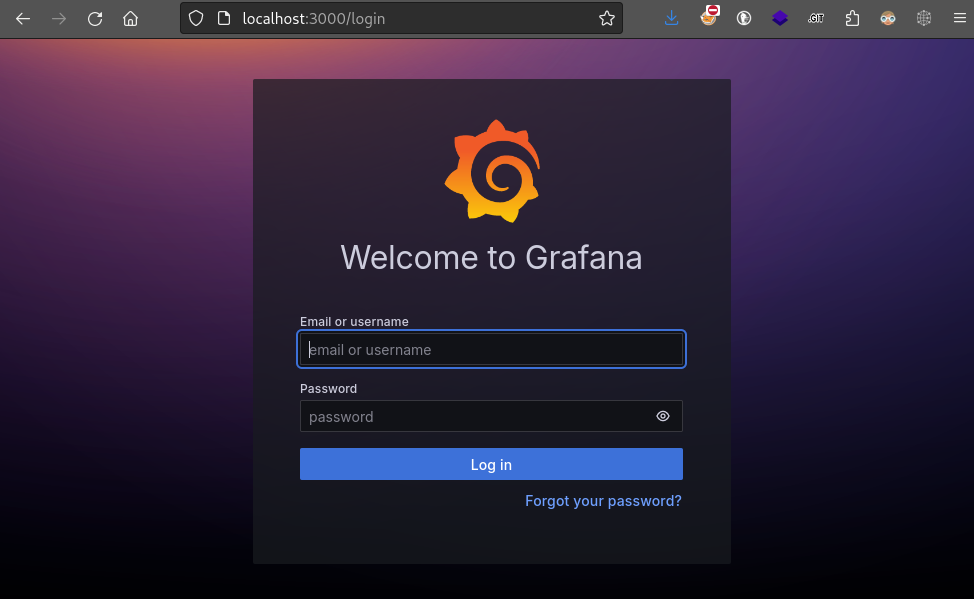Open the extensions puzzle piece menu
This screenshot has width=974, height=599.
tap(852, 19)
